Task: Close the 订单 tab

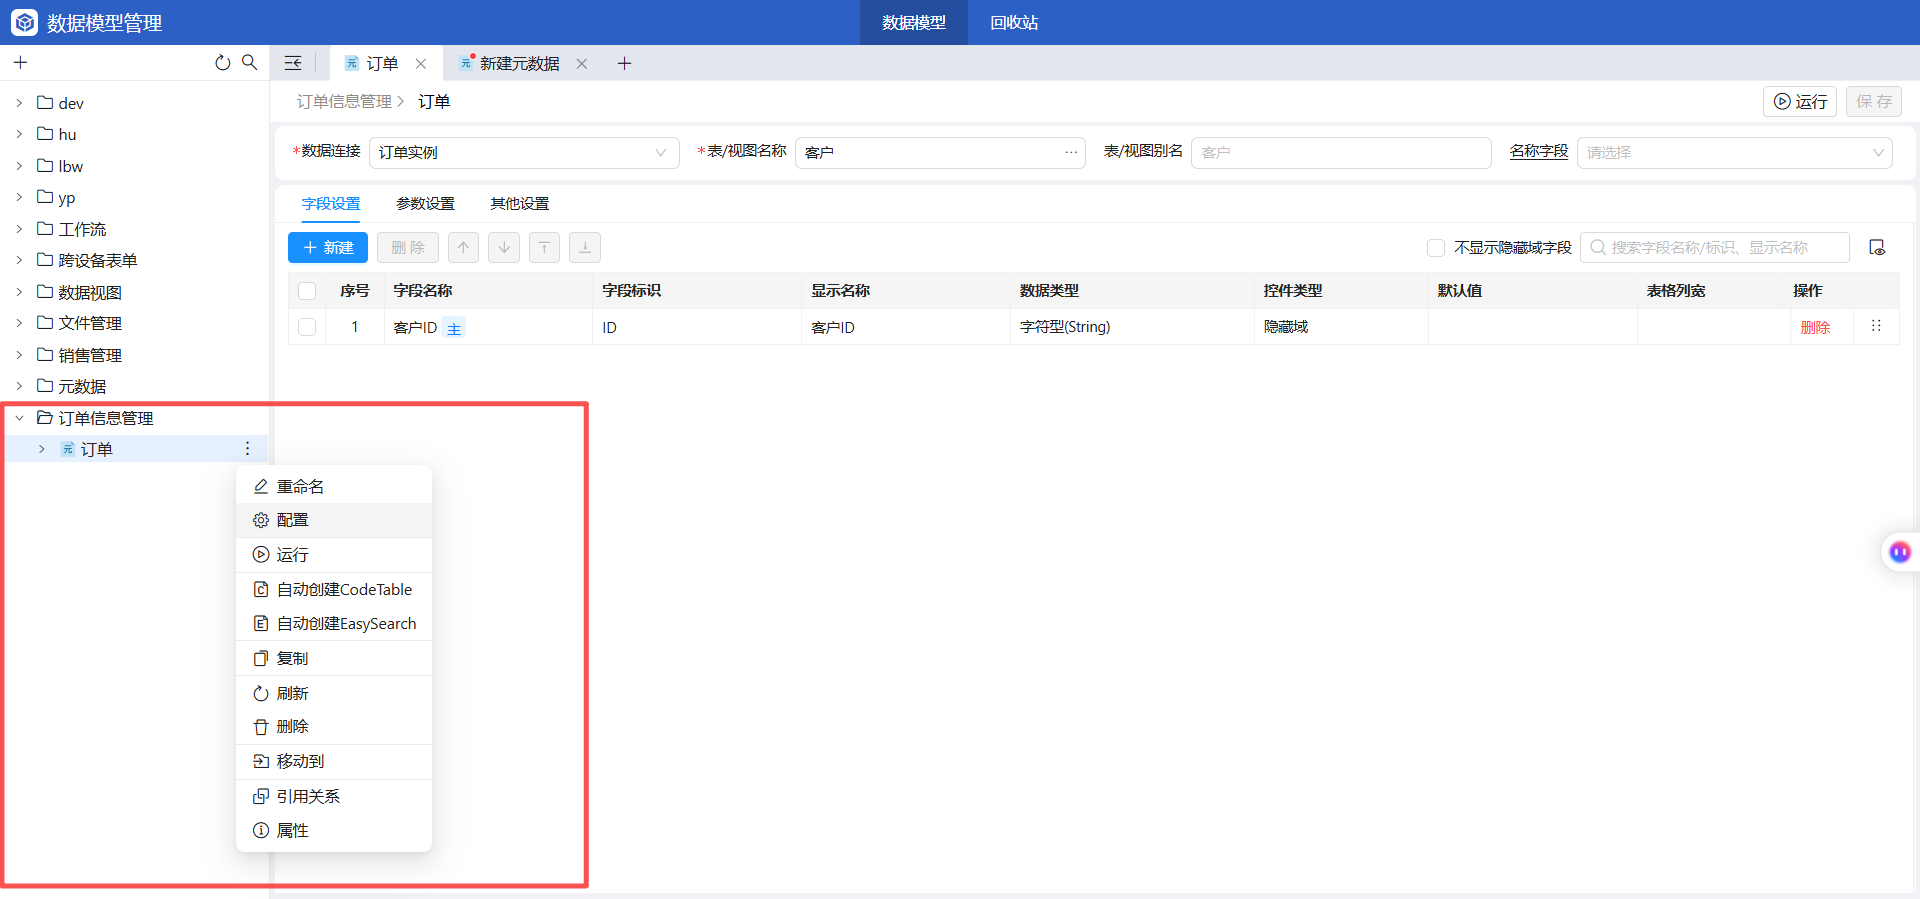Action: (421, 63)
